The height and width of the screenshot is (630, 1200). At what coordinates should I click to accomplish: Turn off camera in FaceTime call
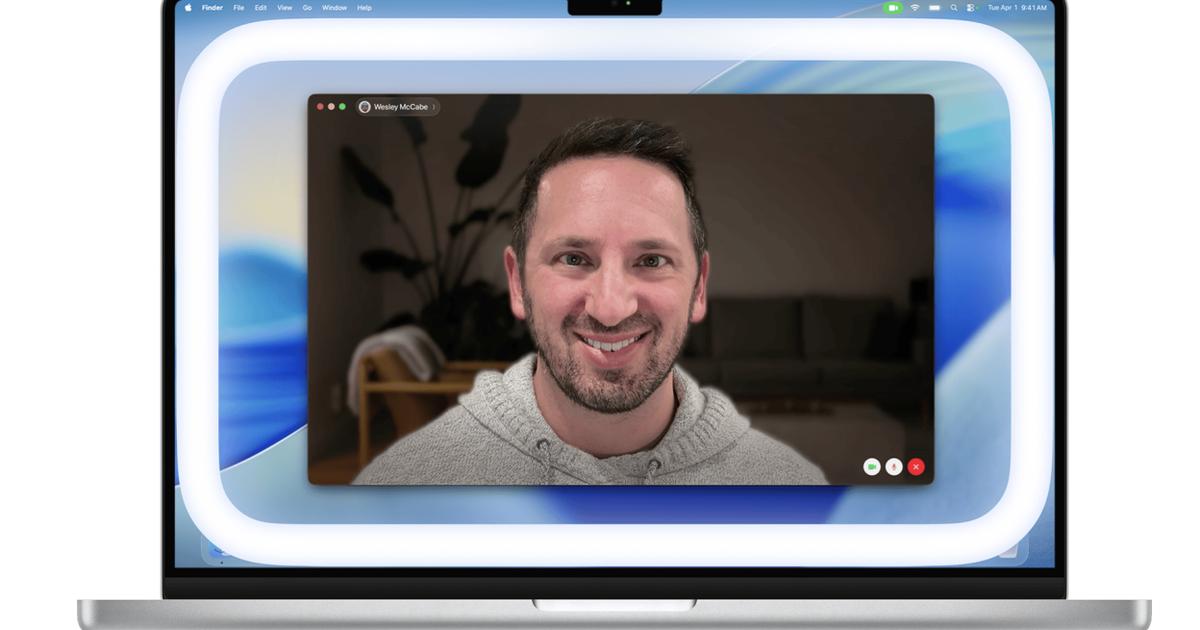point(872,467)
